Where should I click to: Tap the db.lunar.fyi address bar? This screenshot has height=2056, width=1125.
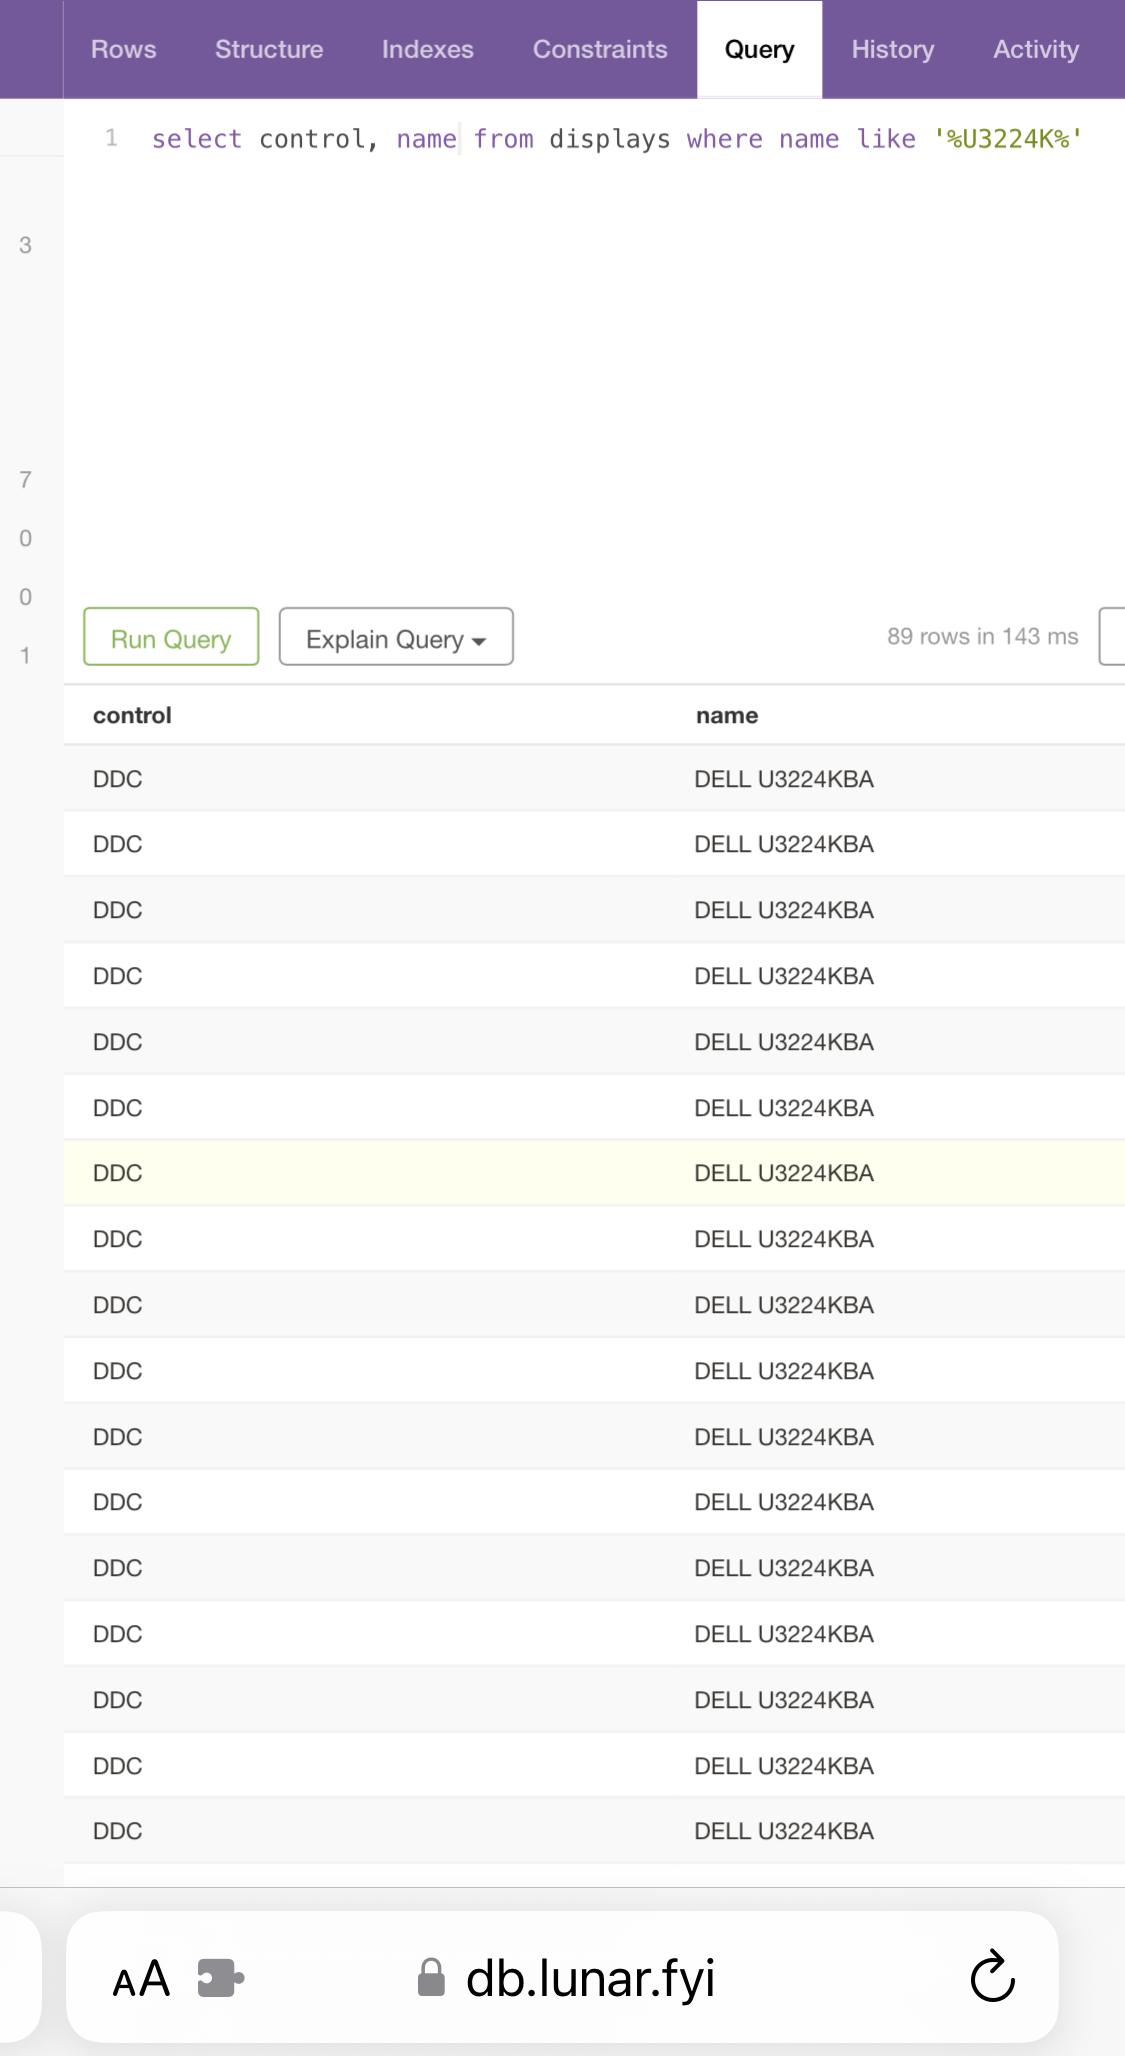pyautogui.click(x=562, y=1978)
